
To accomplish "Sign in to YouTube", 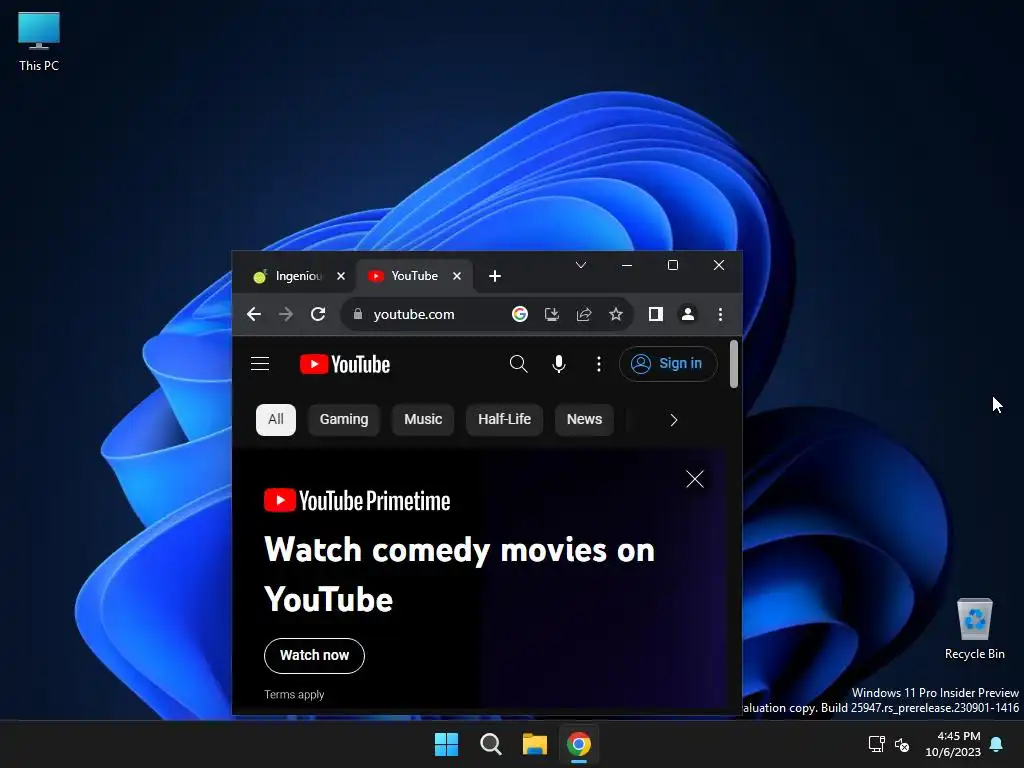I will click(x=668, y=364).
